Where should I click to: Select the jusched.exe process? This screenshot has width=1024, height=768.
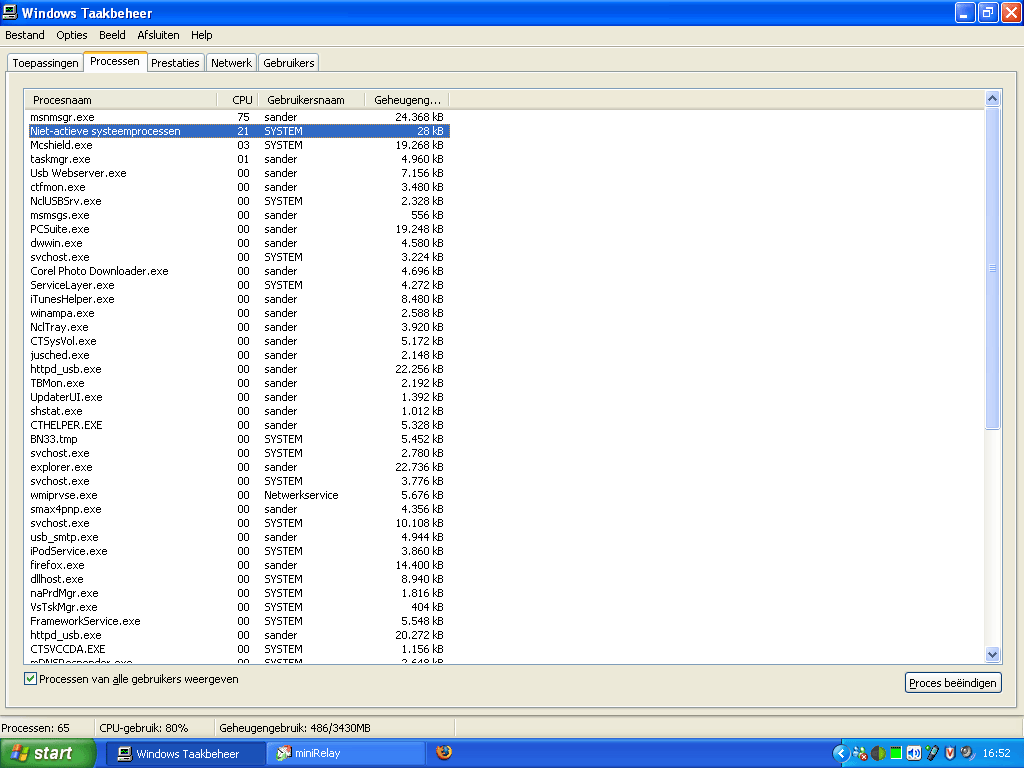[x=239, y=355]
